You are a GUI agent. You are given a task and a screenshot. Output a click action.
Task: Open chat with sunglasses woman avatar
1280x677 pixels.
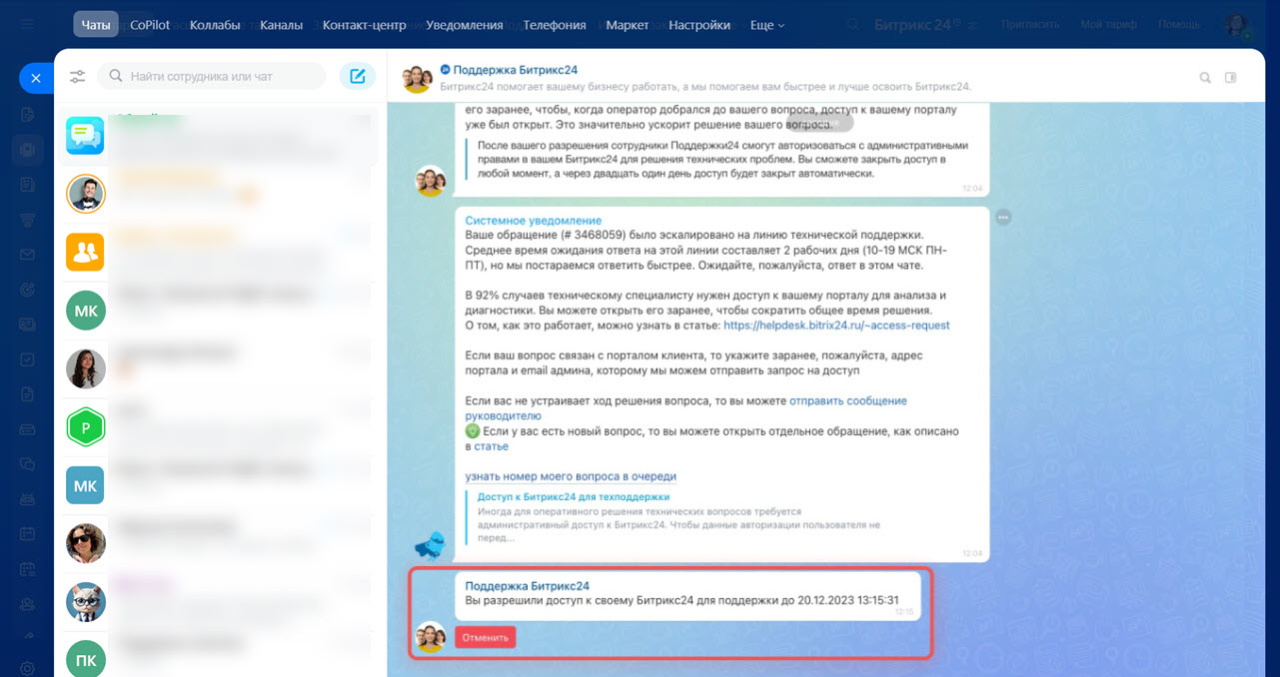pos(85,543)
